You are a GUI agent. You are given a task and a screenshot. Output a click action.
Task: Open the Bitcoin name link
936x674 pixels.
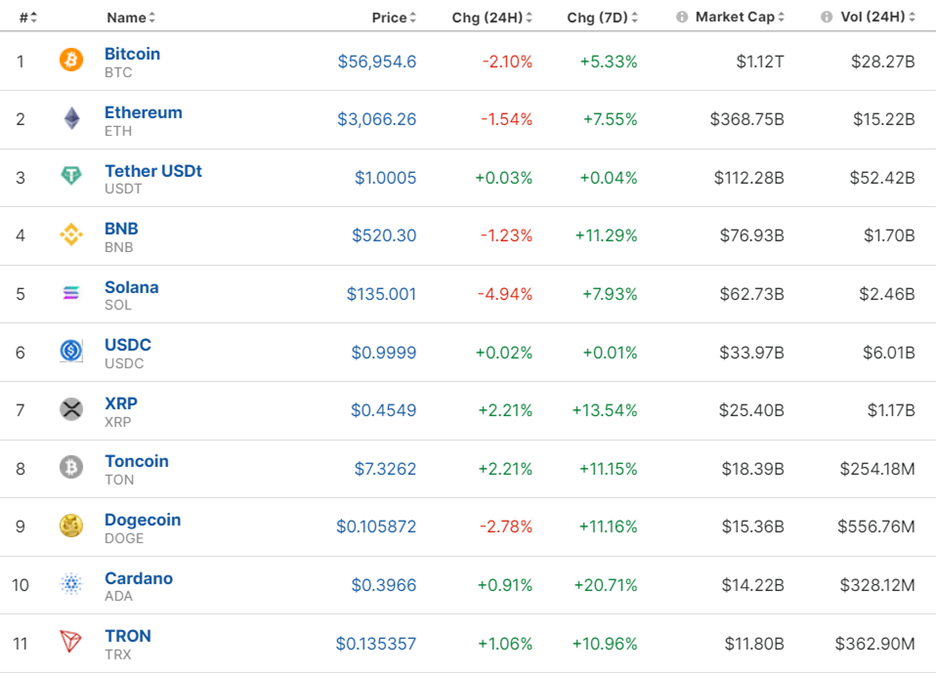click(x=133, y=54)
